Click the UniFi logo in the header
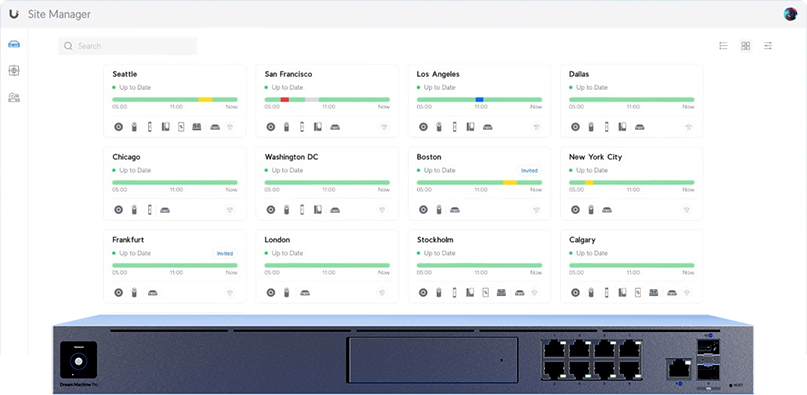Screen dimensions: 807x395 pos(14,14)
